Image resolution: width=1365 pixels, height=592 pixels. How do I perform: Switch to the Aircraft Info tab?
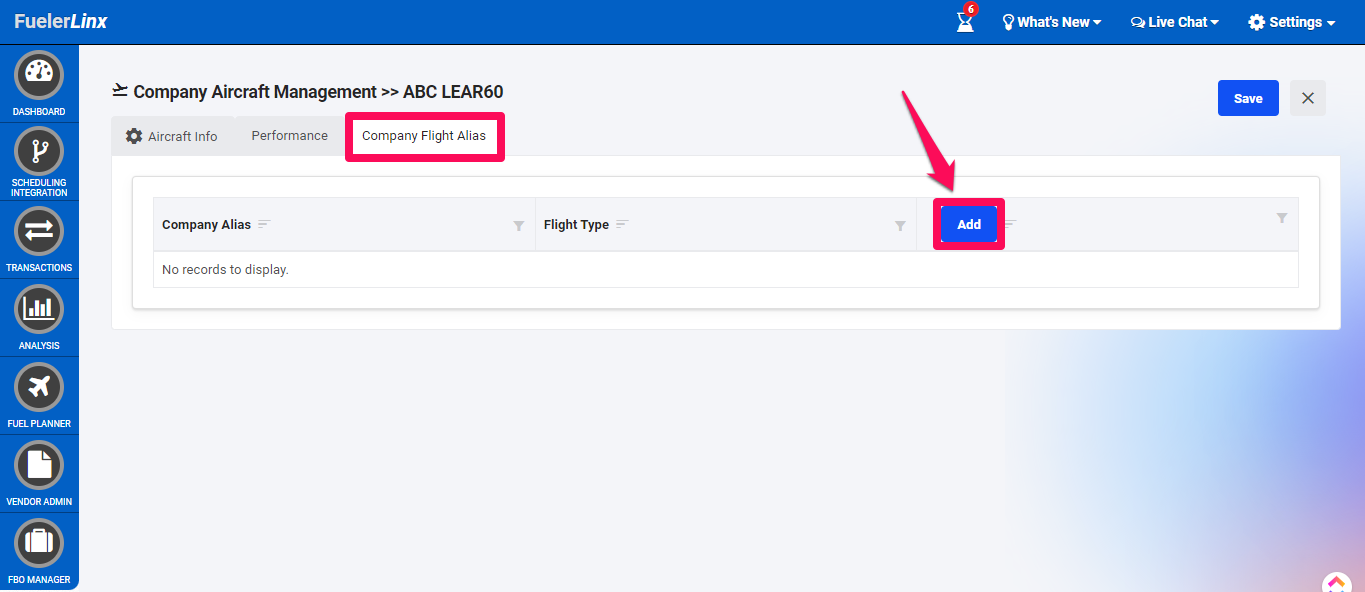[x=171, y=136]
